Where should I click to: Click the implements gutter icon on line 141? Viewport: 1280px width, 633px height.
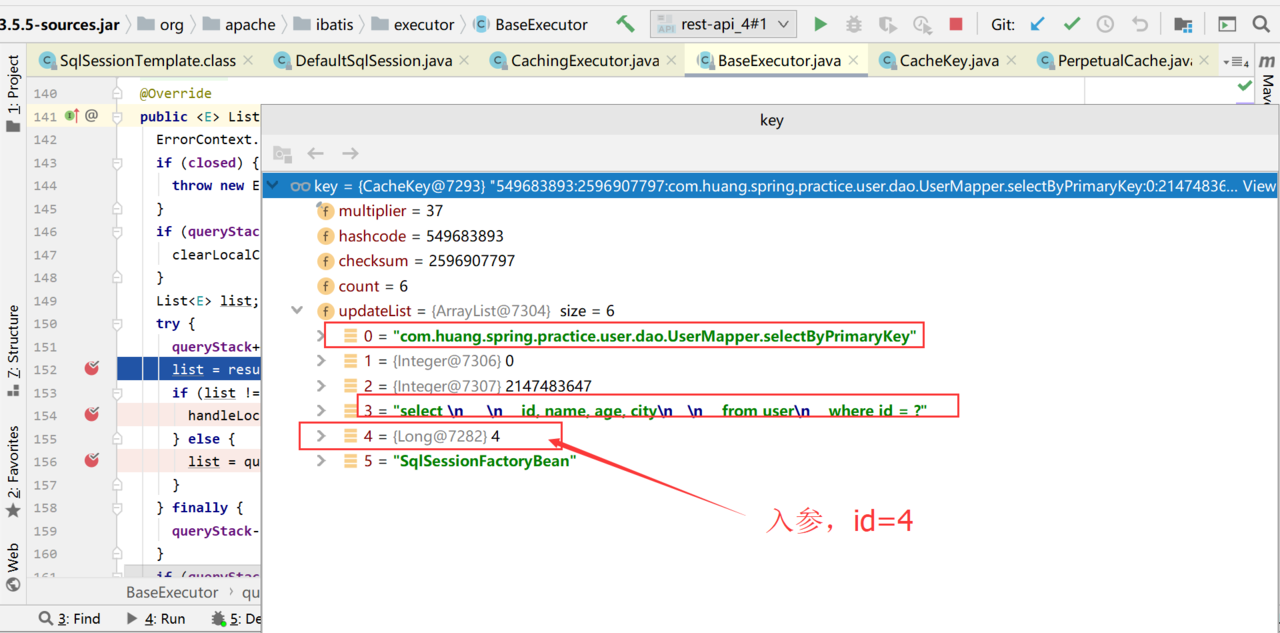click(71, 116)
